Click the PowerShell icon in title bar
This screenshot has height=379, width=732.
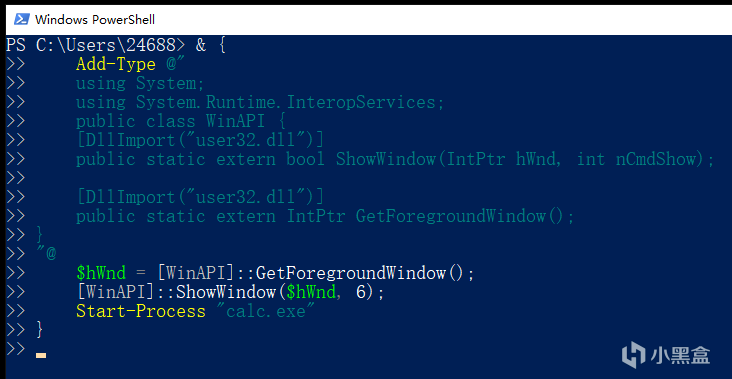point(21,20)
